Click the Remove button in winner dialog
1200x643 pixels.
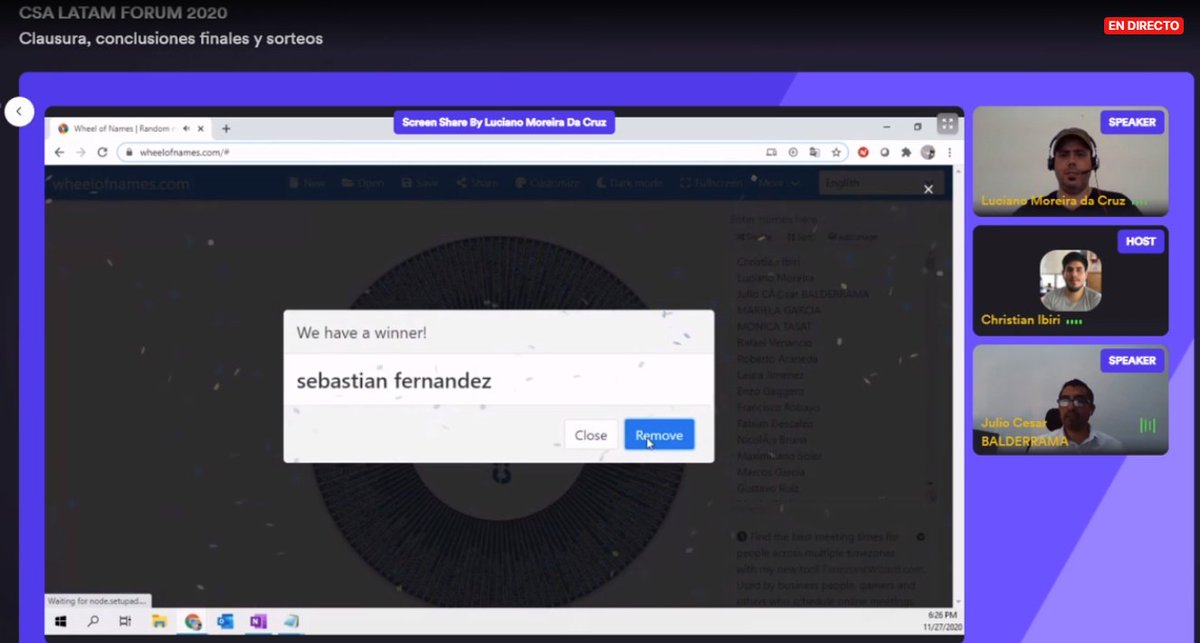pos(659,435)
